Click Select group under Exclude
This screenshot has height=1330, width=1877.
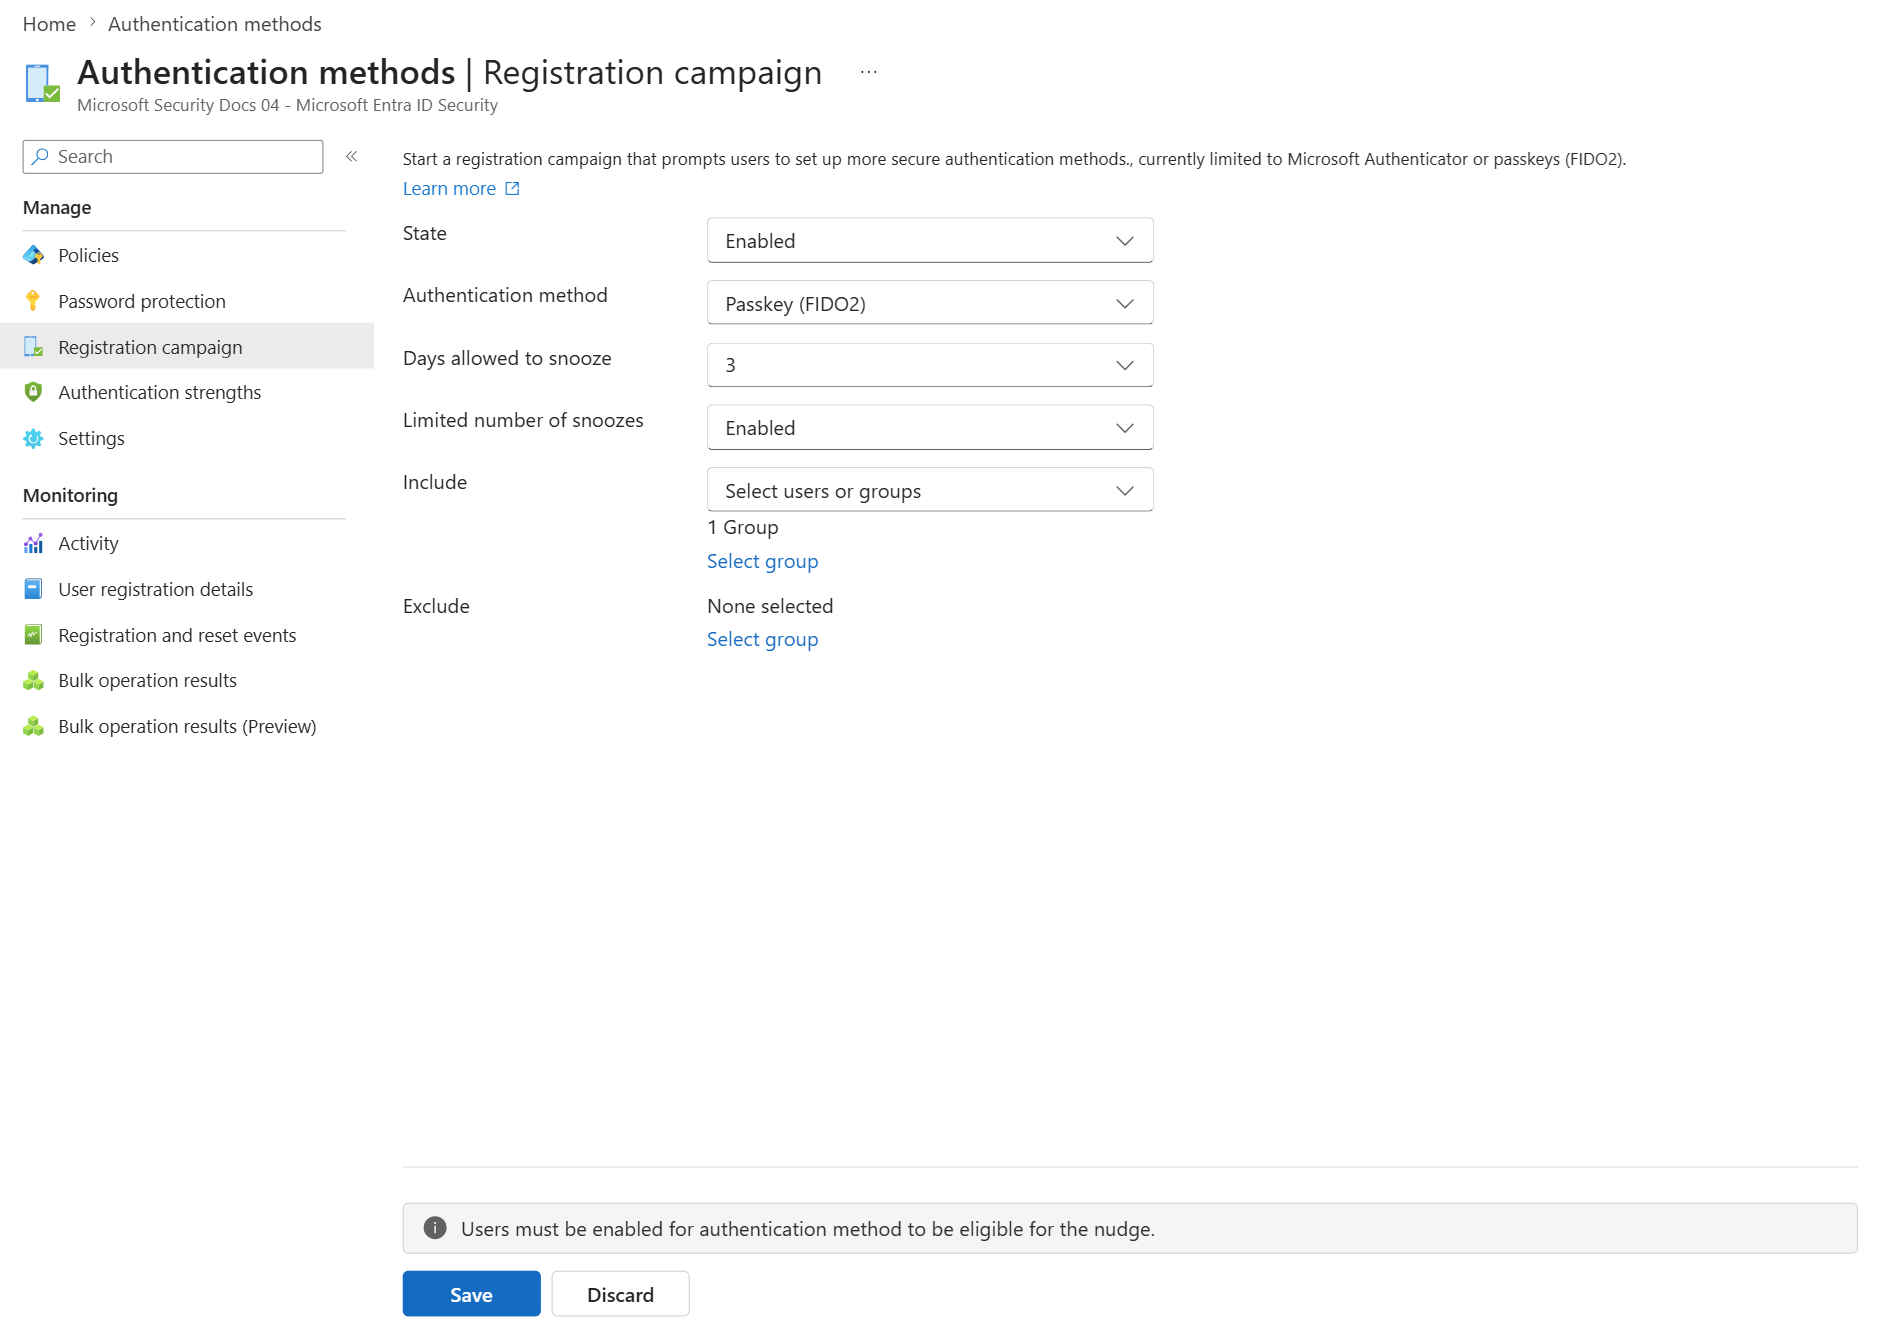coord(762,639)
